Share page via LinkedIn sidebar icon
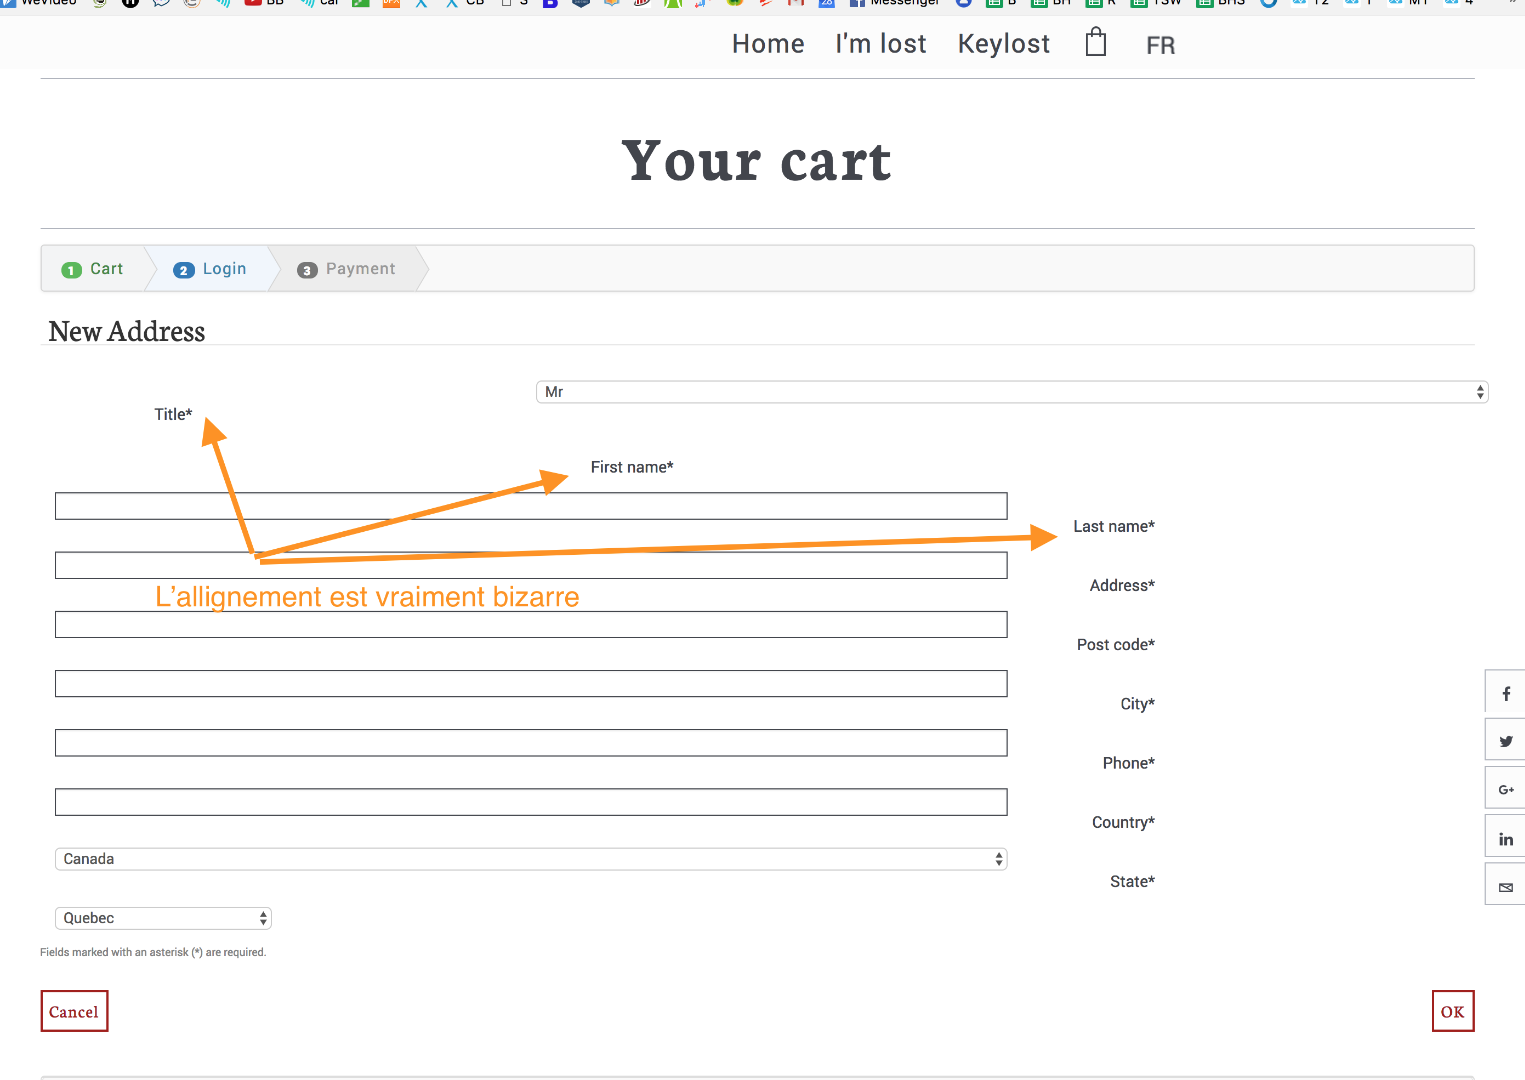1525x1080 pixels. 1505,839
